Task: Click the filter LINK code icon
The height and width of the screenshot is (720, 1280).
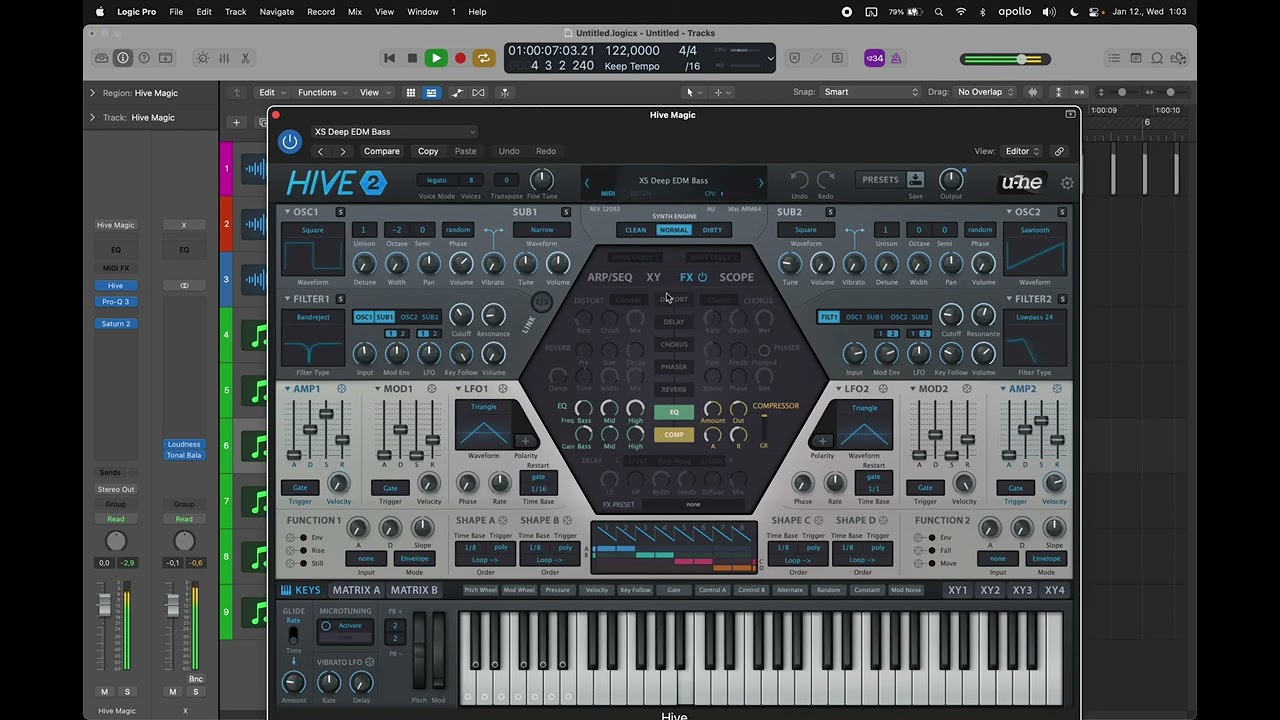Action: pyautogui.click(x=542, y=302)
